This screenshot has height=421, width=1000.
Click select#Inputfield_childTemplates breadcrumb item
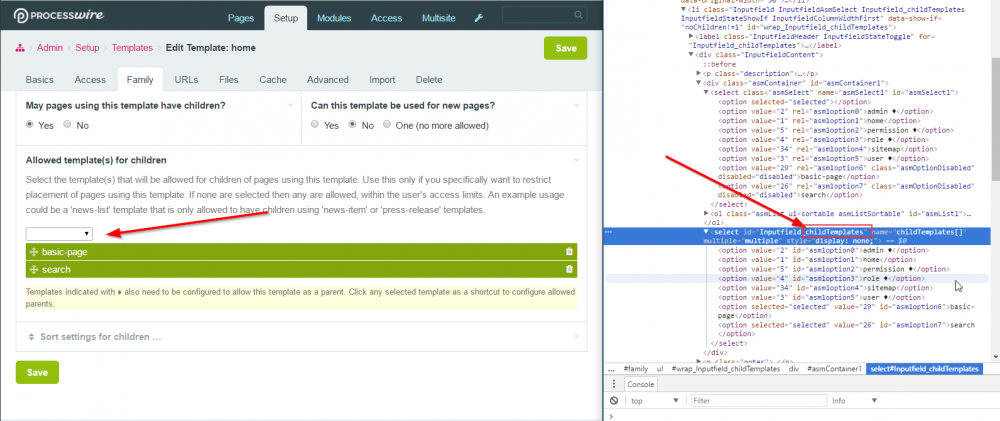924,369
